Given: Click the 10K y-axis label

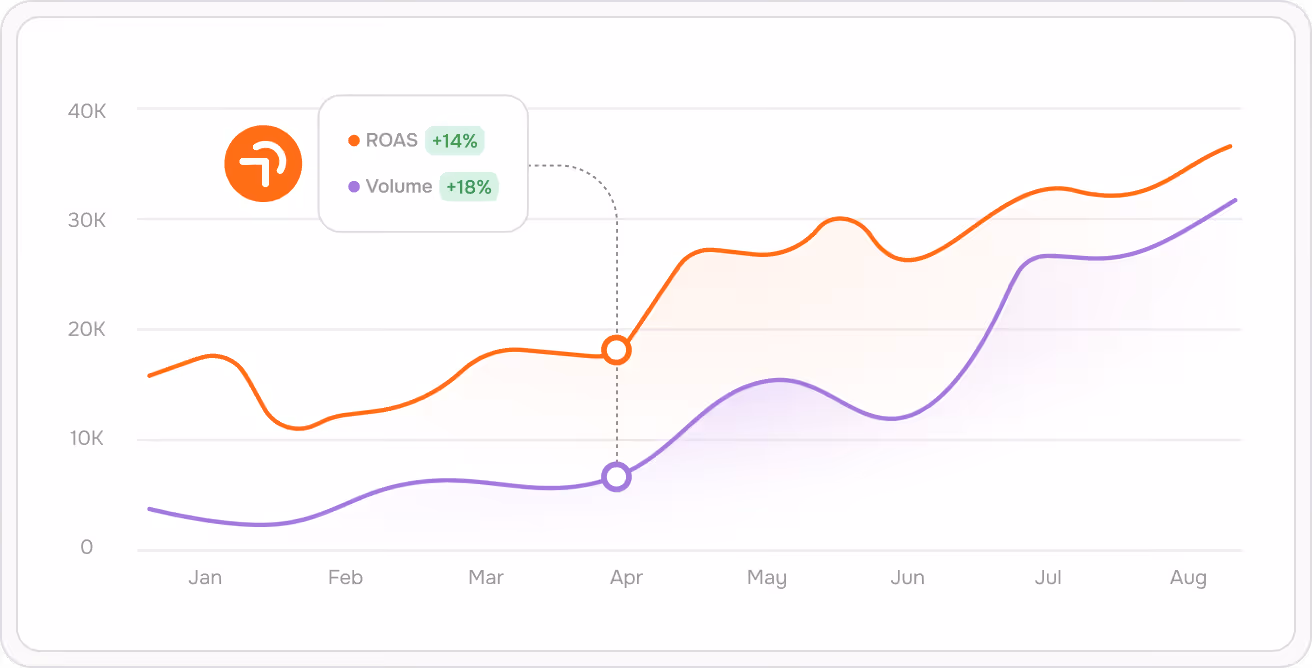Looking at the screenshot, I should 87,439.
